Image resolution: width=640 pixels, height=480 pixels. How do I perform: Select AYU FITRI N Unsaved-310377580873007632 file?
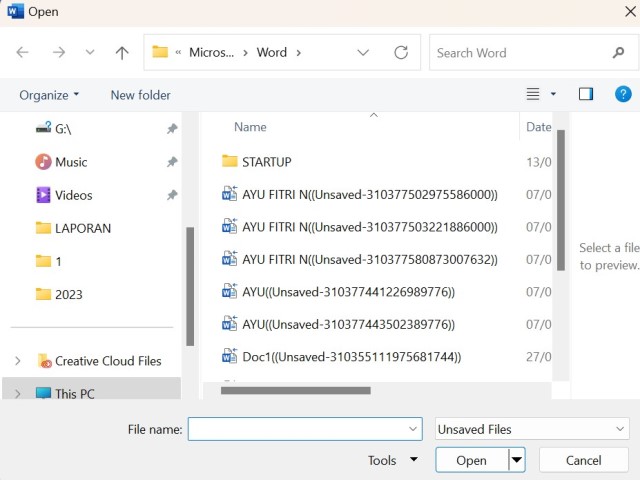[370, 260]
